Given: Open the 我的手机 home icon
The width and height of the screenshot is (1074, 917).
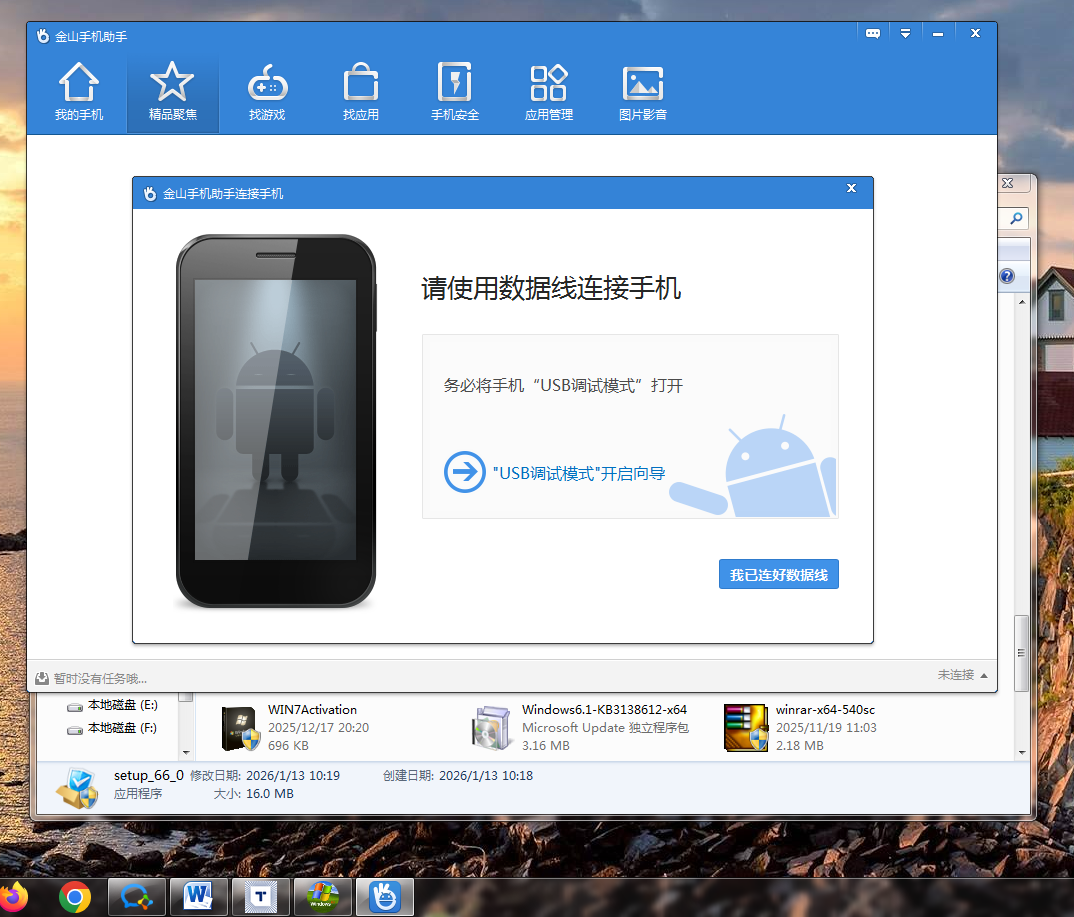Looking at the screenshot, I should pyautogui.click(x=79, y=83).
